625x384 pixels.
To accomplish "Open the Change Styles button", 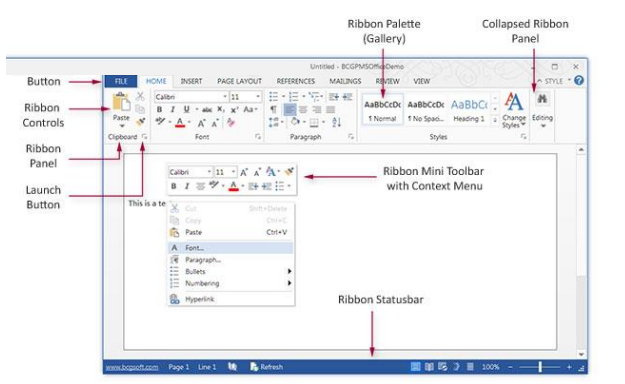I will coord(514,110).
